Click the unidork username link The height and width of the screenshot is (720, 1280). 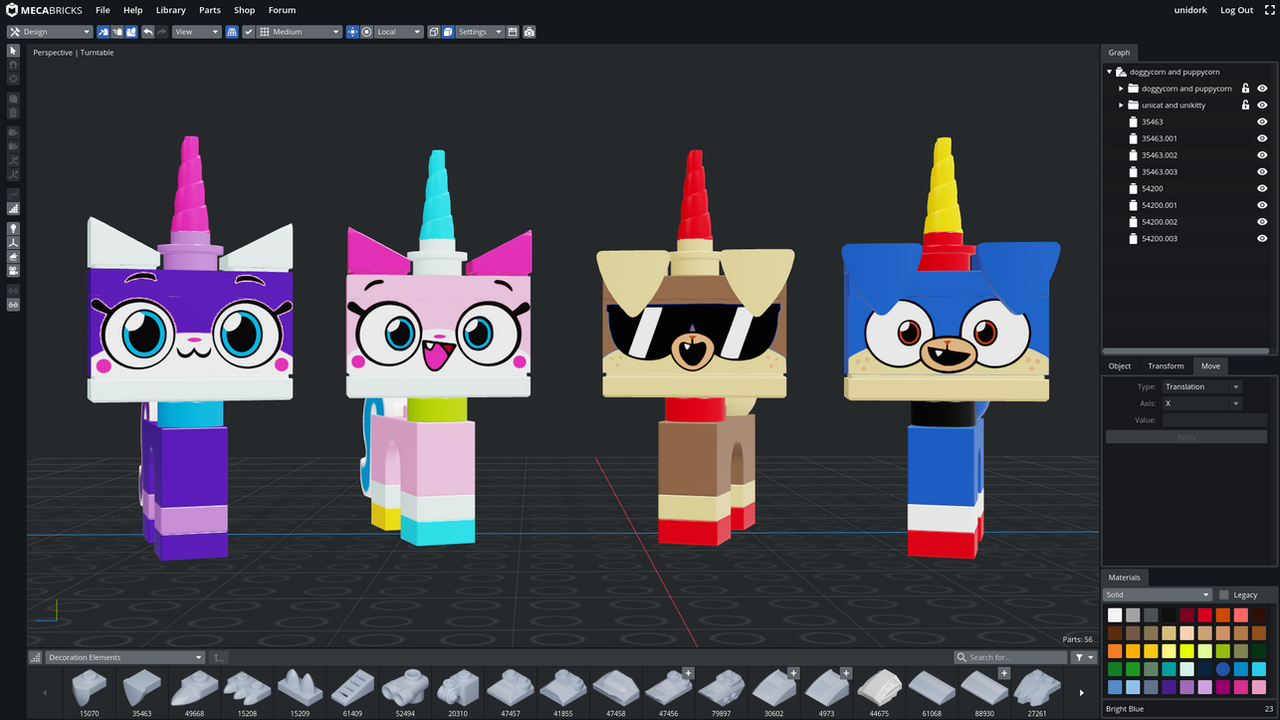pos(1190,10)
